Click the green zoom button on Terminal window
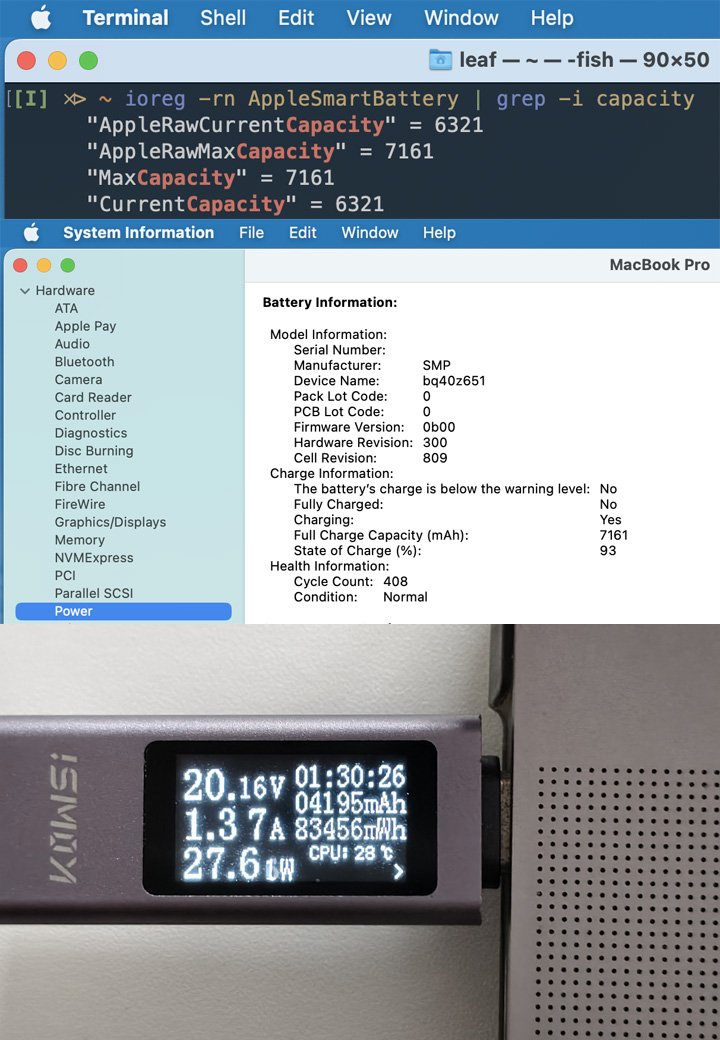The width and height of the screenshot is (720, 1040). click(88, 60)
